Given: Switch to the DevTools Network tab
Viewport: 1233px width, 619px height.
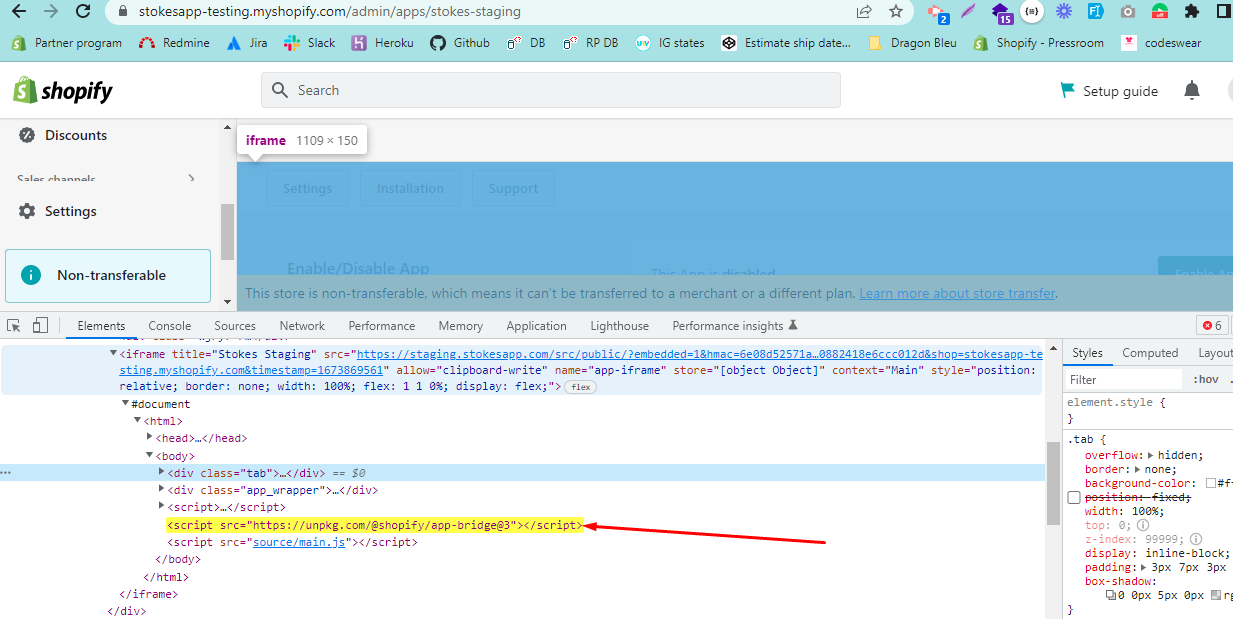Looking at the screenshot, I should pyautogui.click(x=302, y=326).
